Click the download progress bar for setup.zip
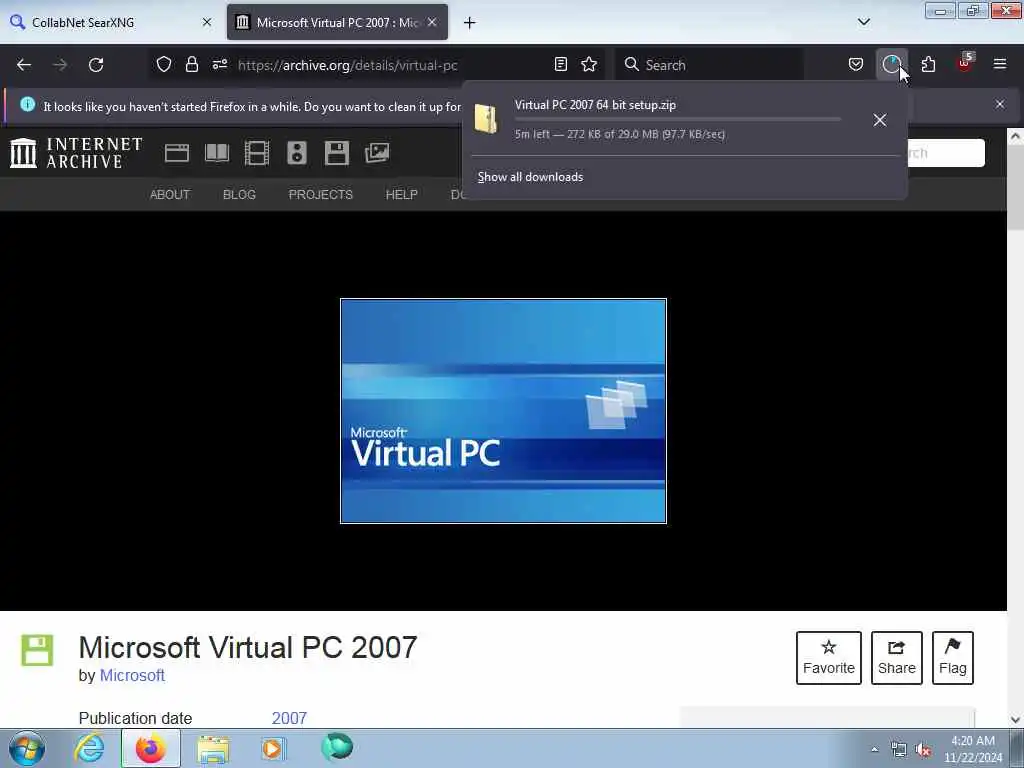The image size is (1024, 768). (678, 120)
